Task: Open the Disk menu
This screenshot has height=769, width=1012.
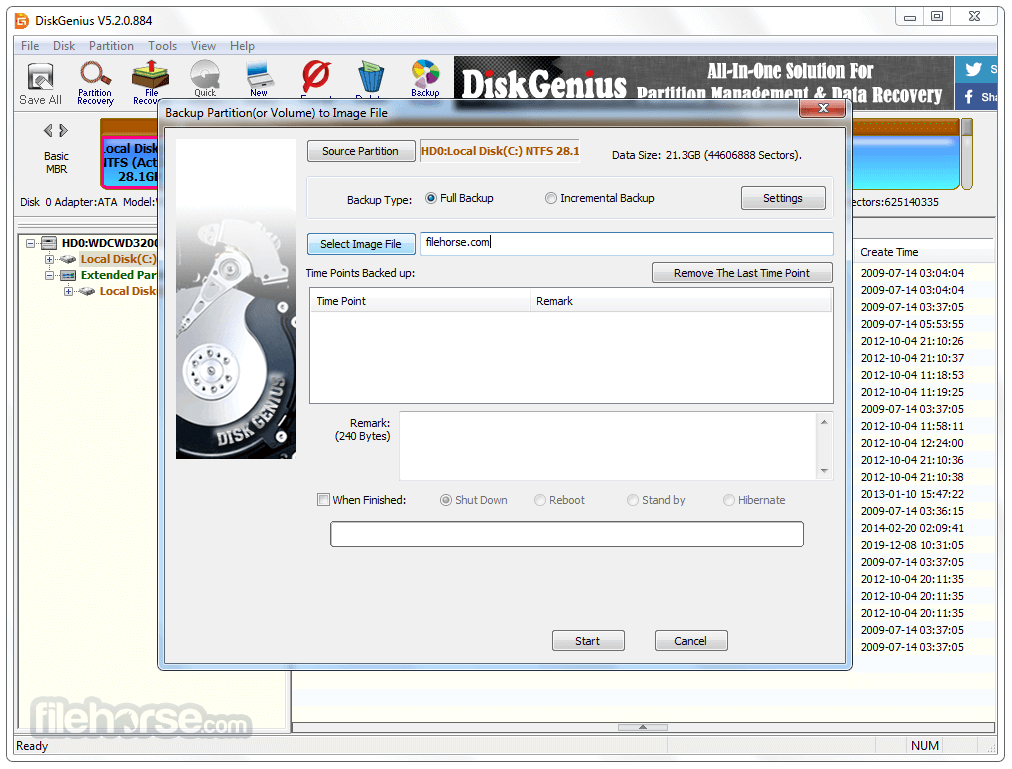Action: (64, 46)
